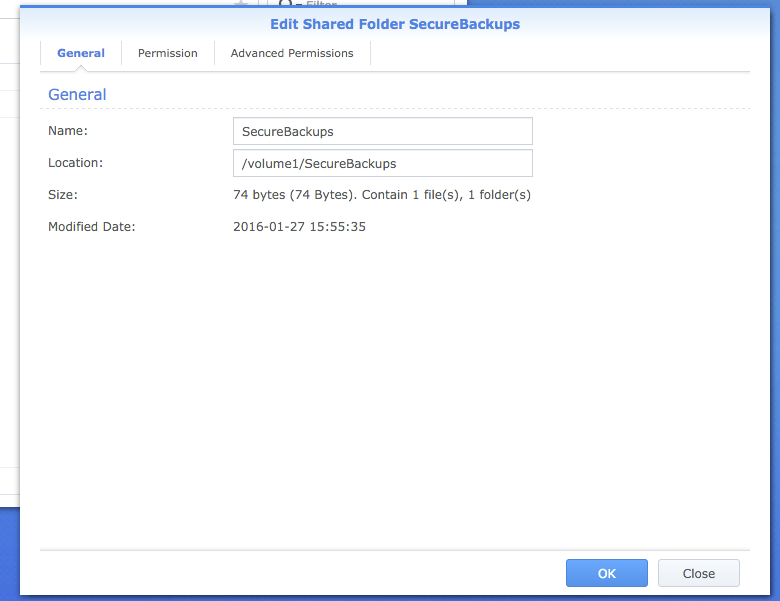Viewport: 780px width, 601px height.
Task: Dismiss the dialog using the Close button
Action: click(x=698, y=573)
